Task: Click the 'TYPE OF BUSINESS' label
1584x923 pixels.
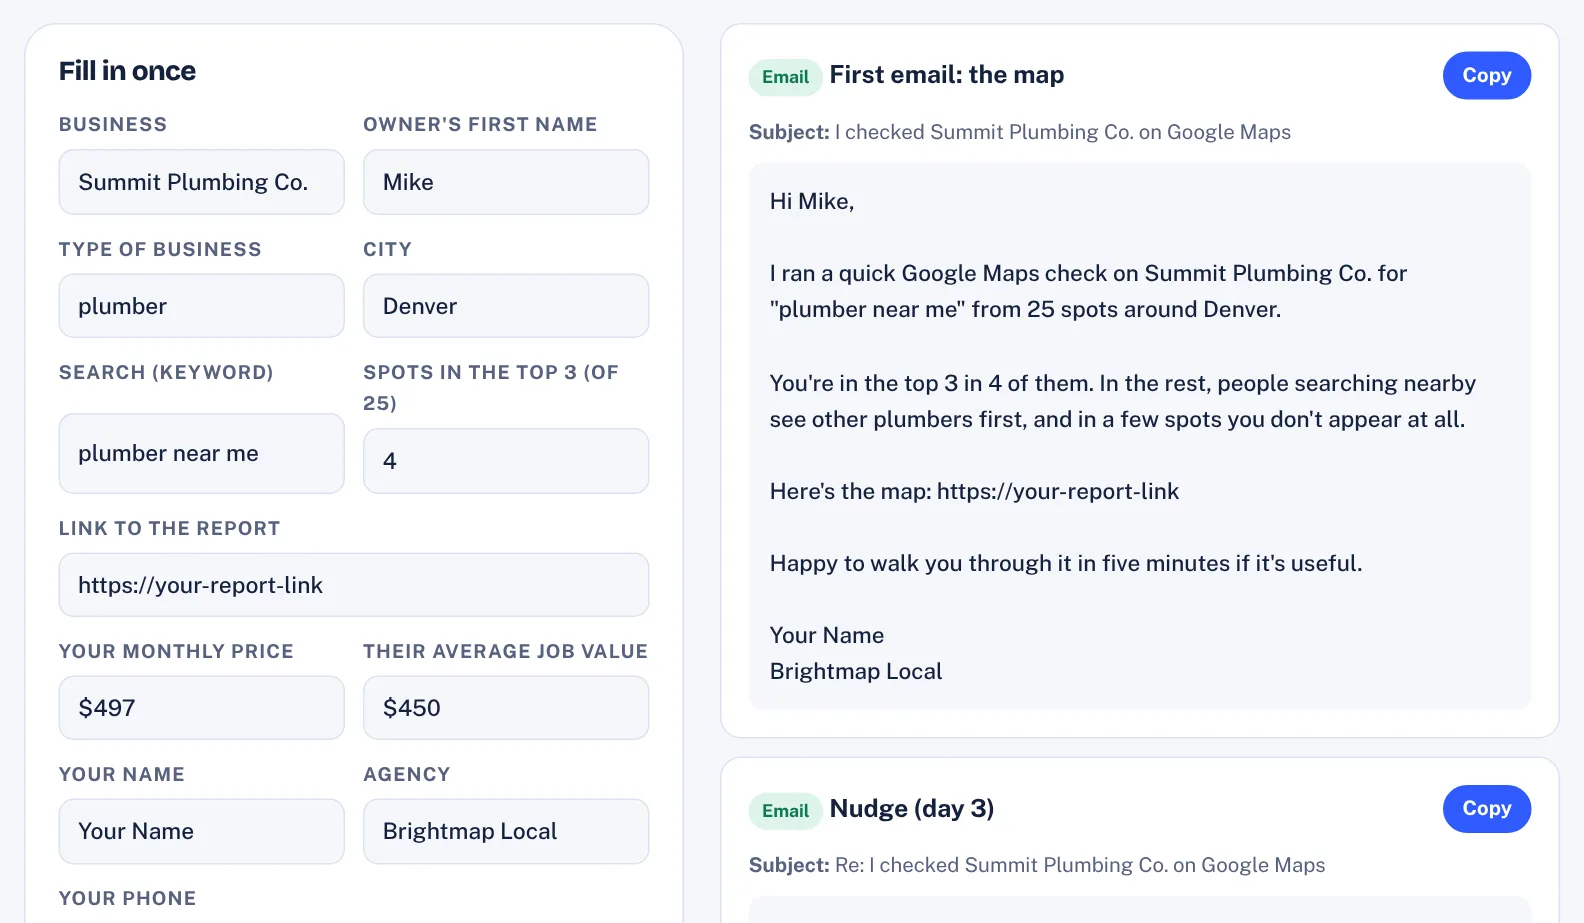Action: tap(160, 249)
